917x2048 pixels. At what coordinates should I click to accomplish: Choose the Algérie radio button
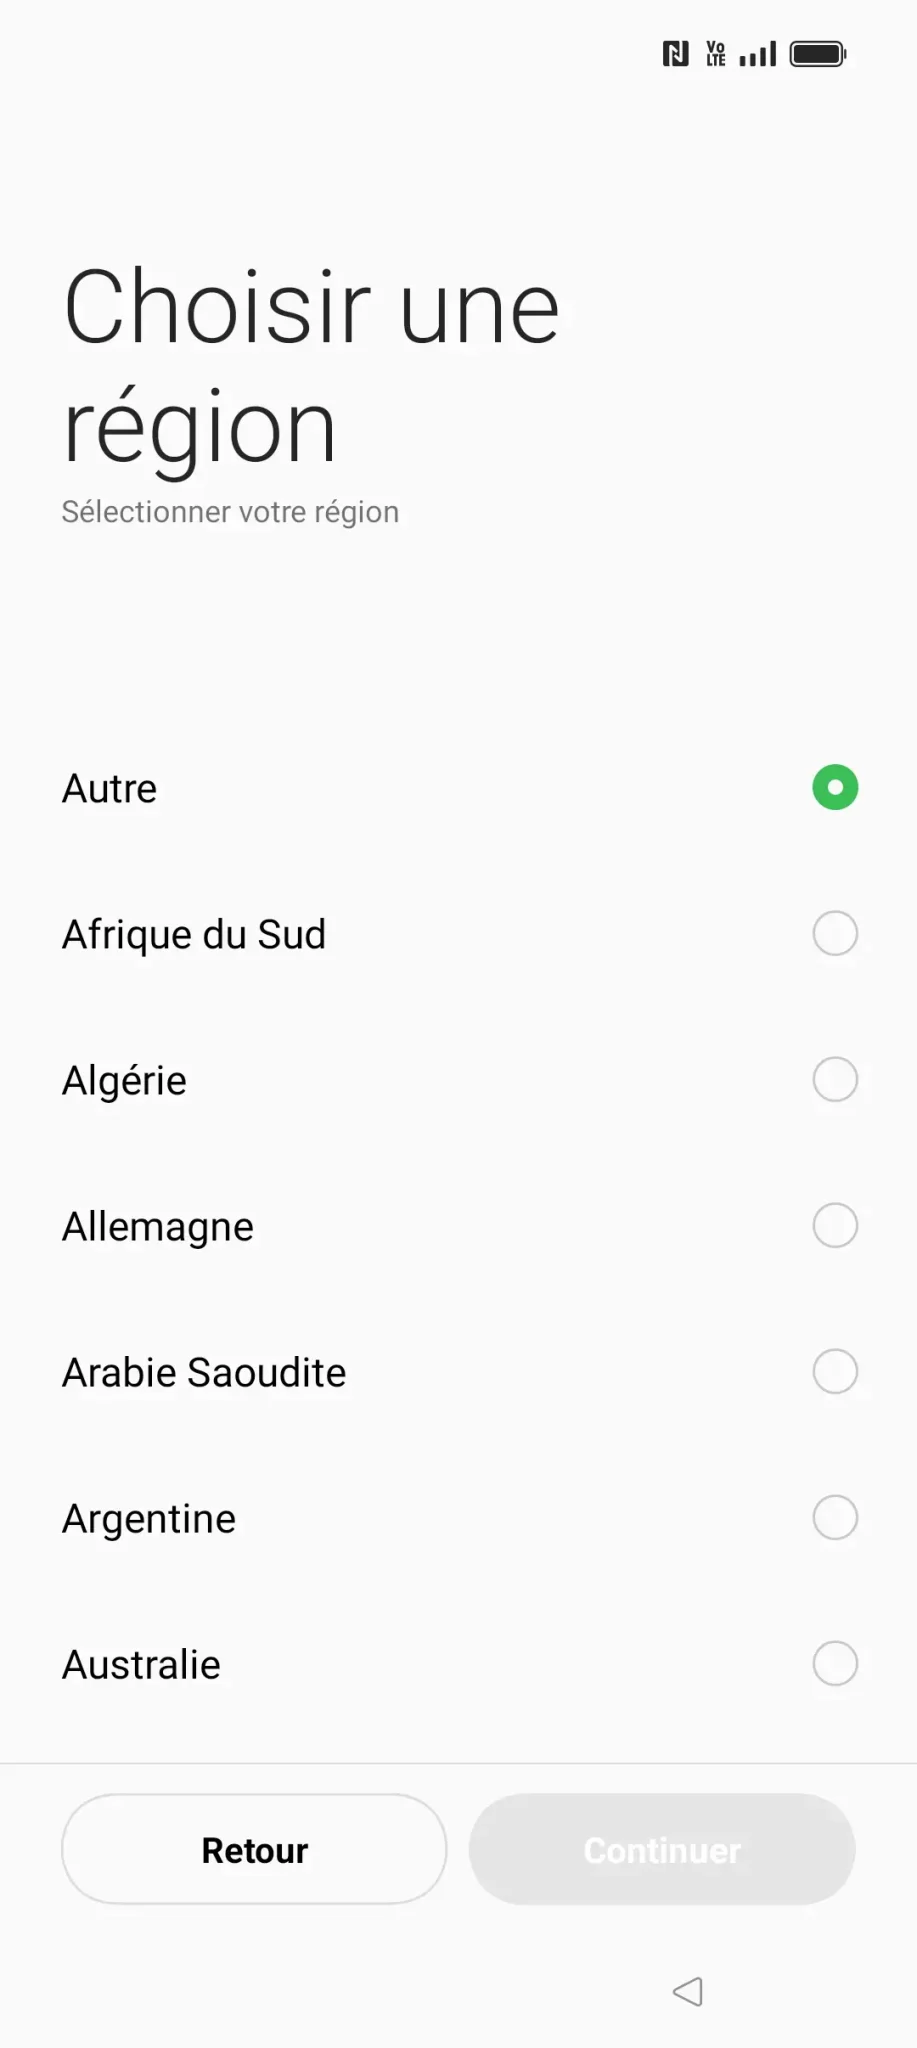point(835,1079)
